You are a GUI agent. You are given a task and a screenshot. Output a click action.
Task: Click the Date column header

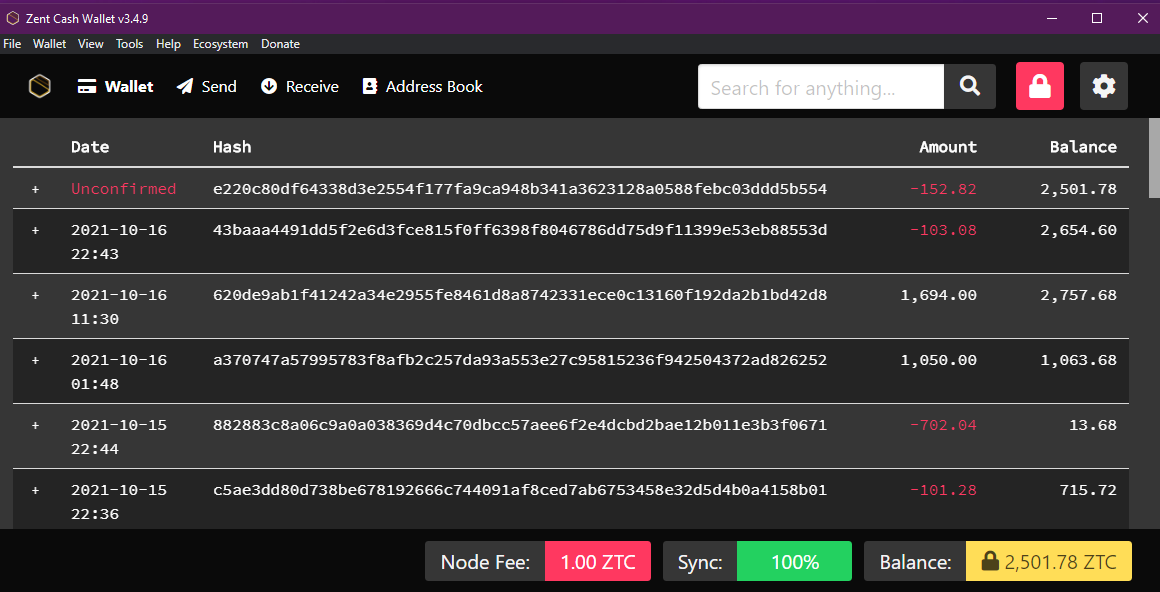point(90,147)
